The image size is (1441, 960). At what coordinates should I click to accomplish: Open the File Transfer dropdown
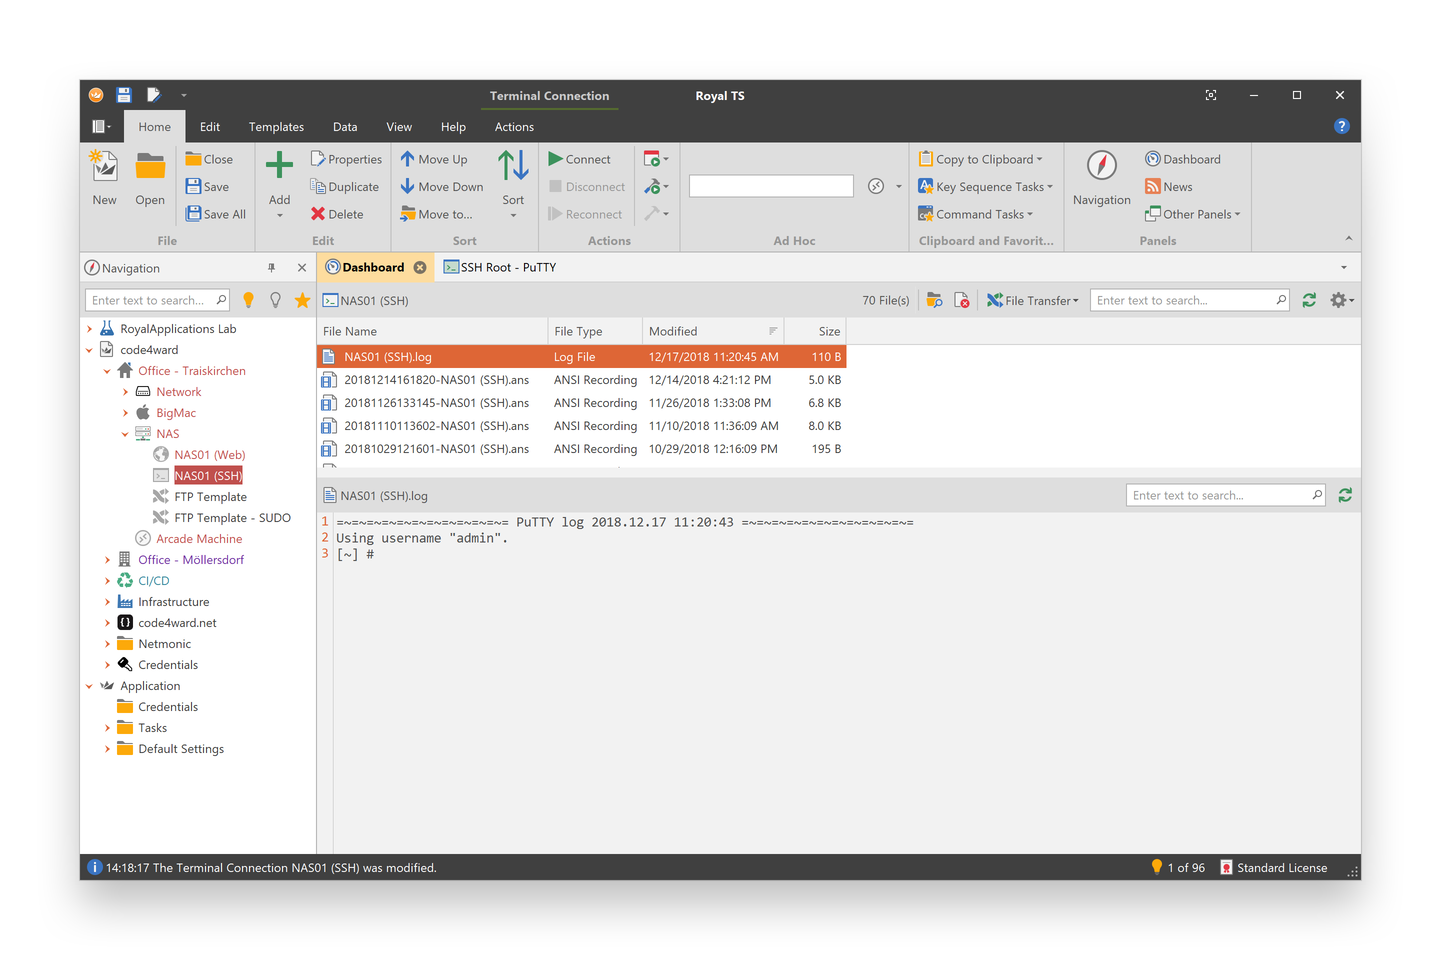click(1032, 299)
